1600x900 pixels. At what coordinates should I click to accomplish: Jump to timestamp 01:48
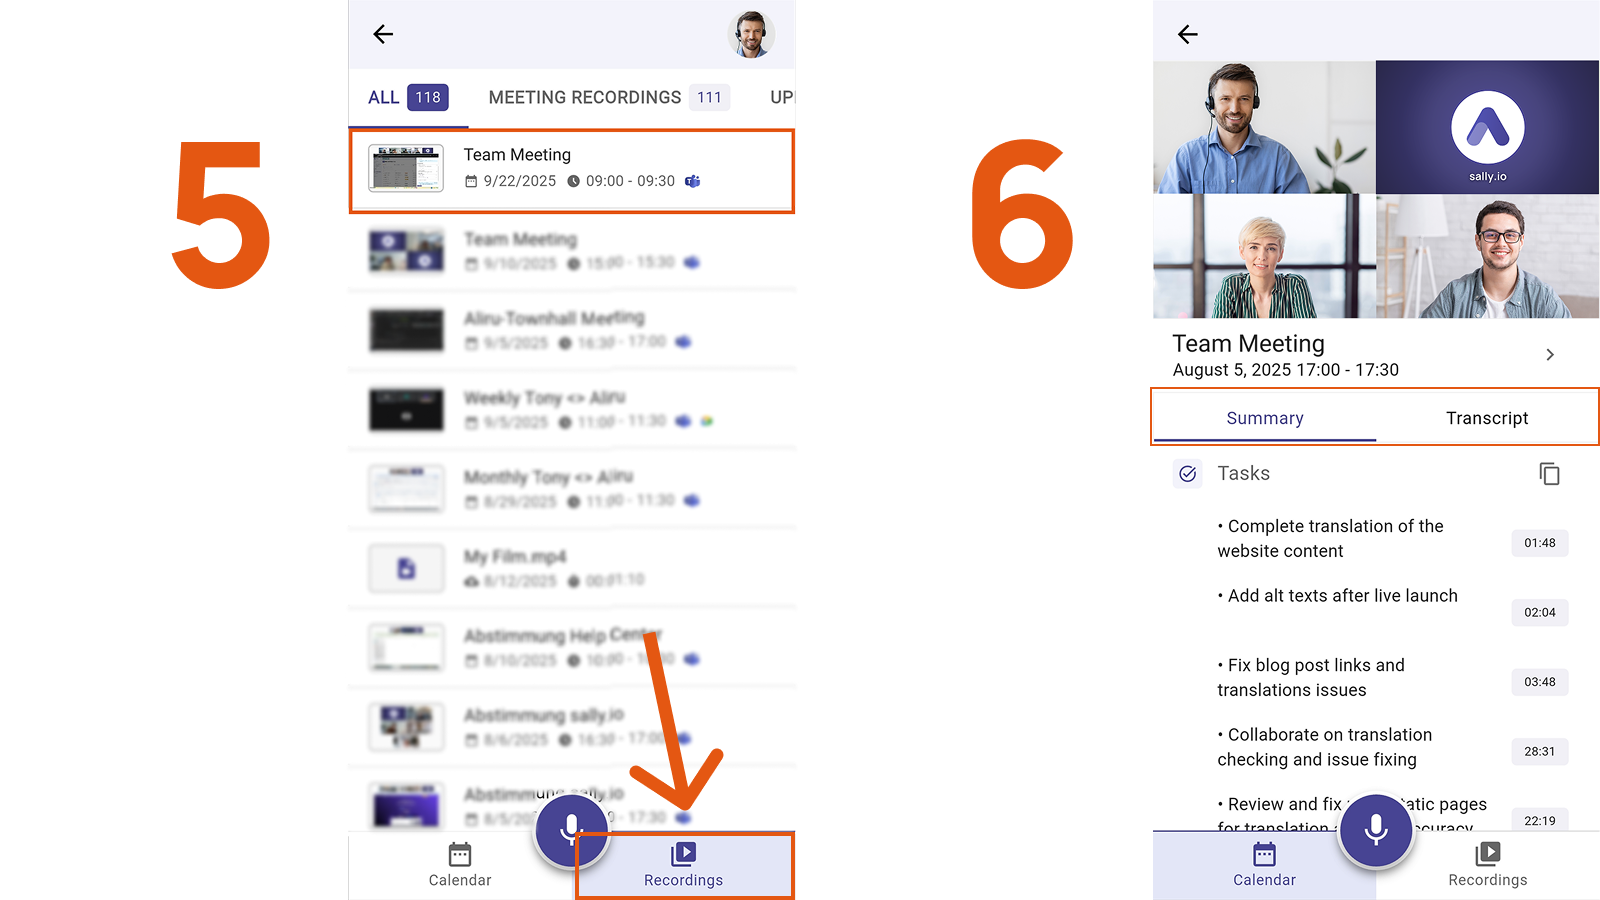click(1539, 543)
